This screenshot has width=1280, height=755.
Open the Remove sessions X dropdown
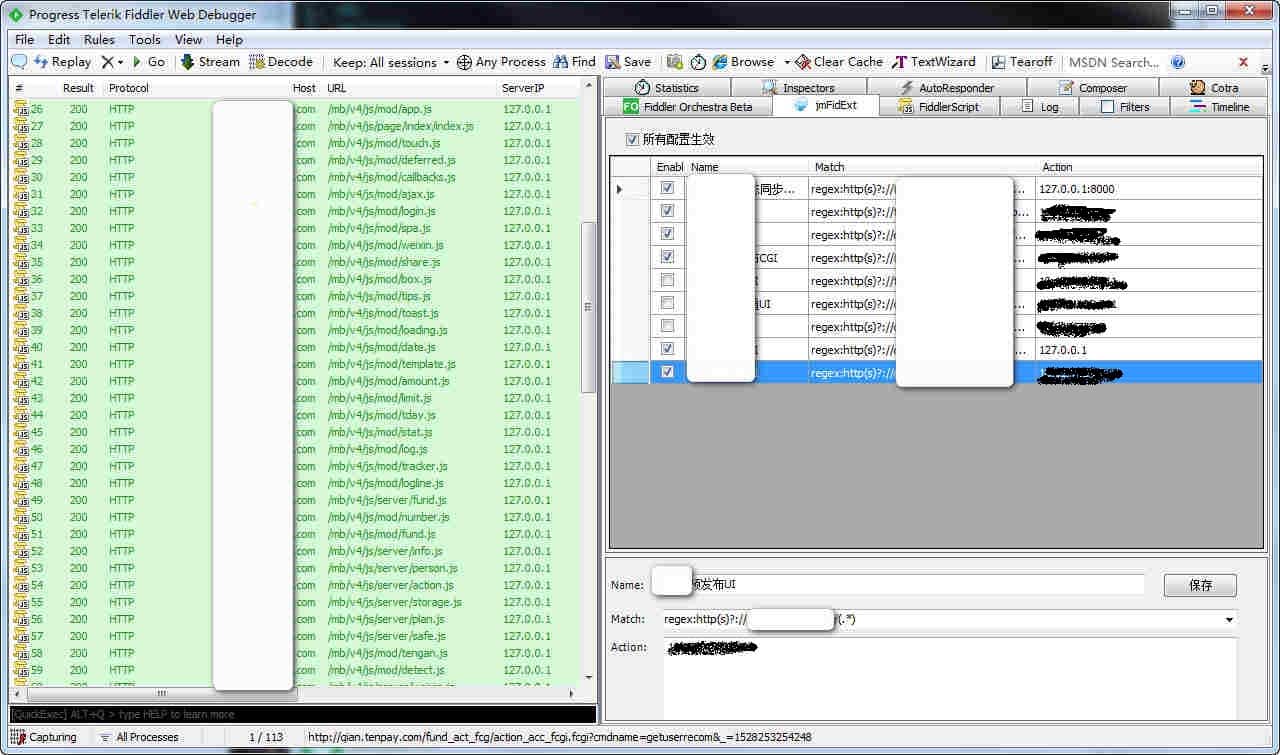113,62
